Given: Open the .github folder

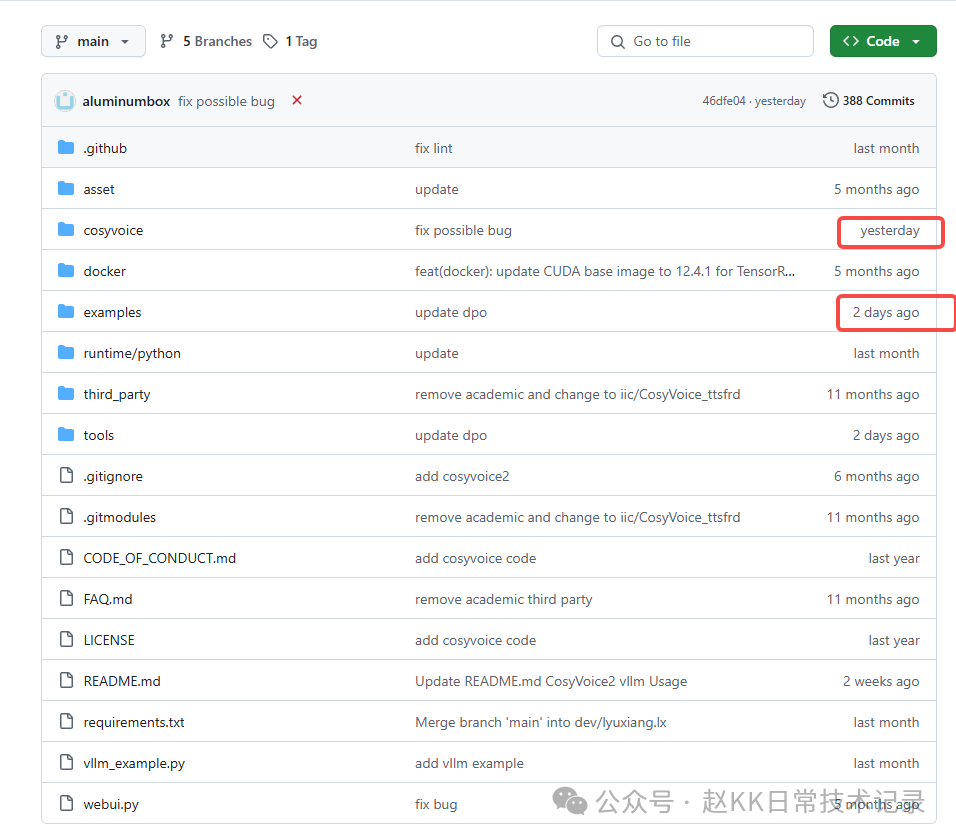Looking at the screenshot, I should coord(105,148).
